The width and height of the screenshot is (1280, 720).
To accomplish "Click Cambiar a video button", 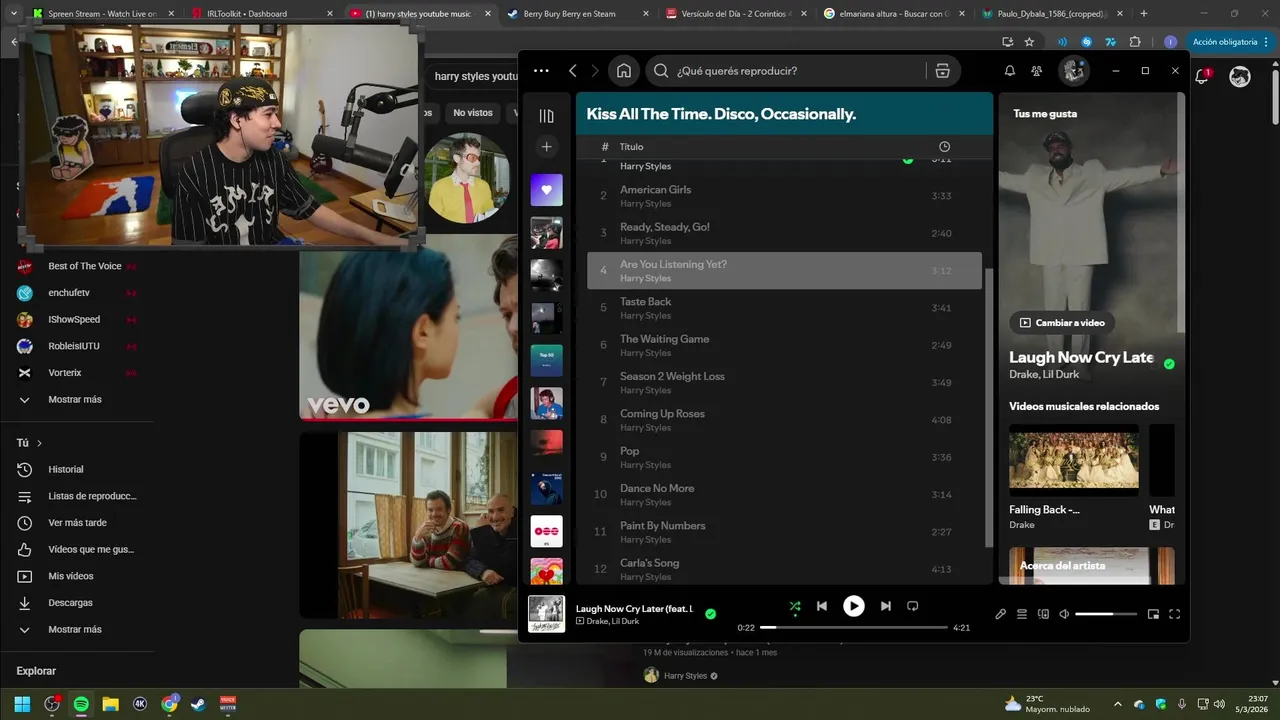I will pyautogui.click(x=1062, y=323).
